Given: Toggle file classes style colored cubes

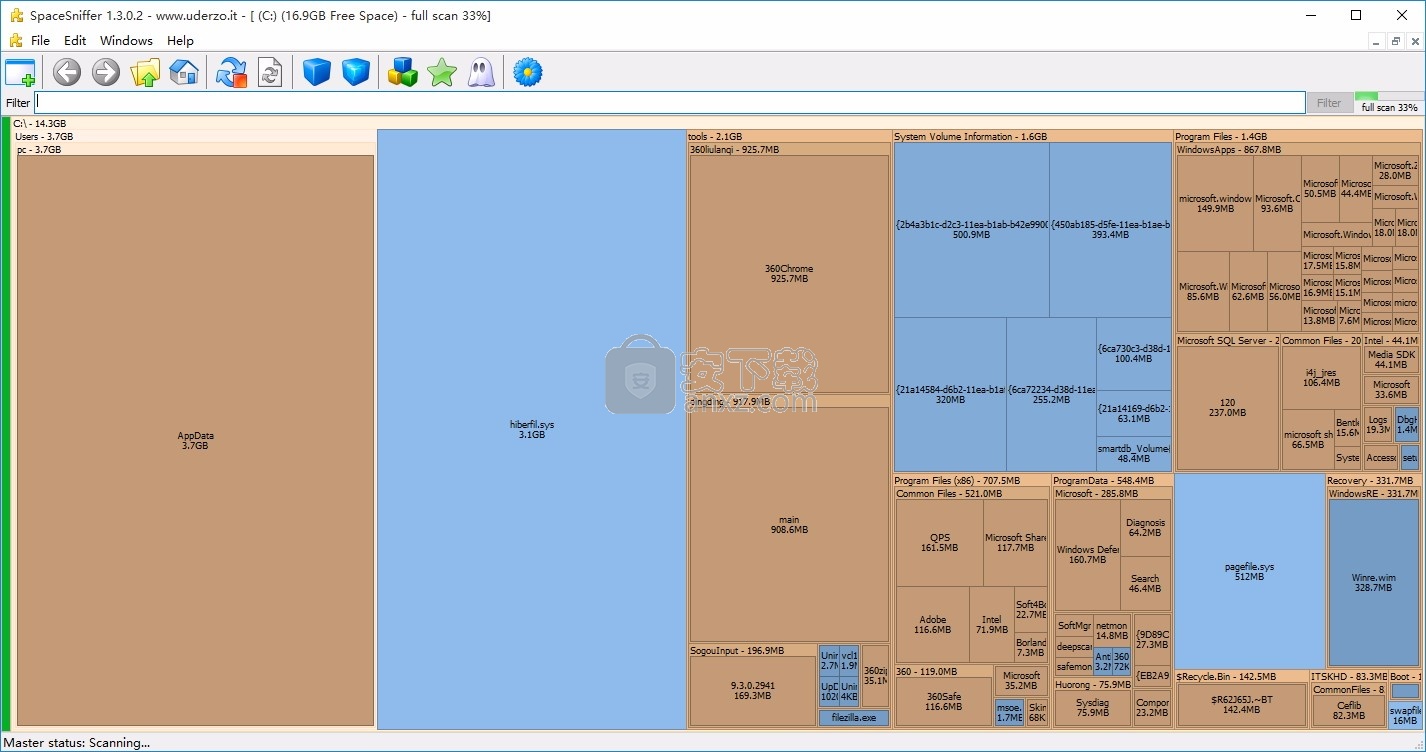Looking at the screenshot, I should coord(402,72).
